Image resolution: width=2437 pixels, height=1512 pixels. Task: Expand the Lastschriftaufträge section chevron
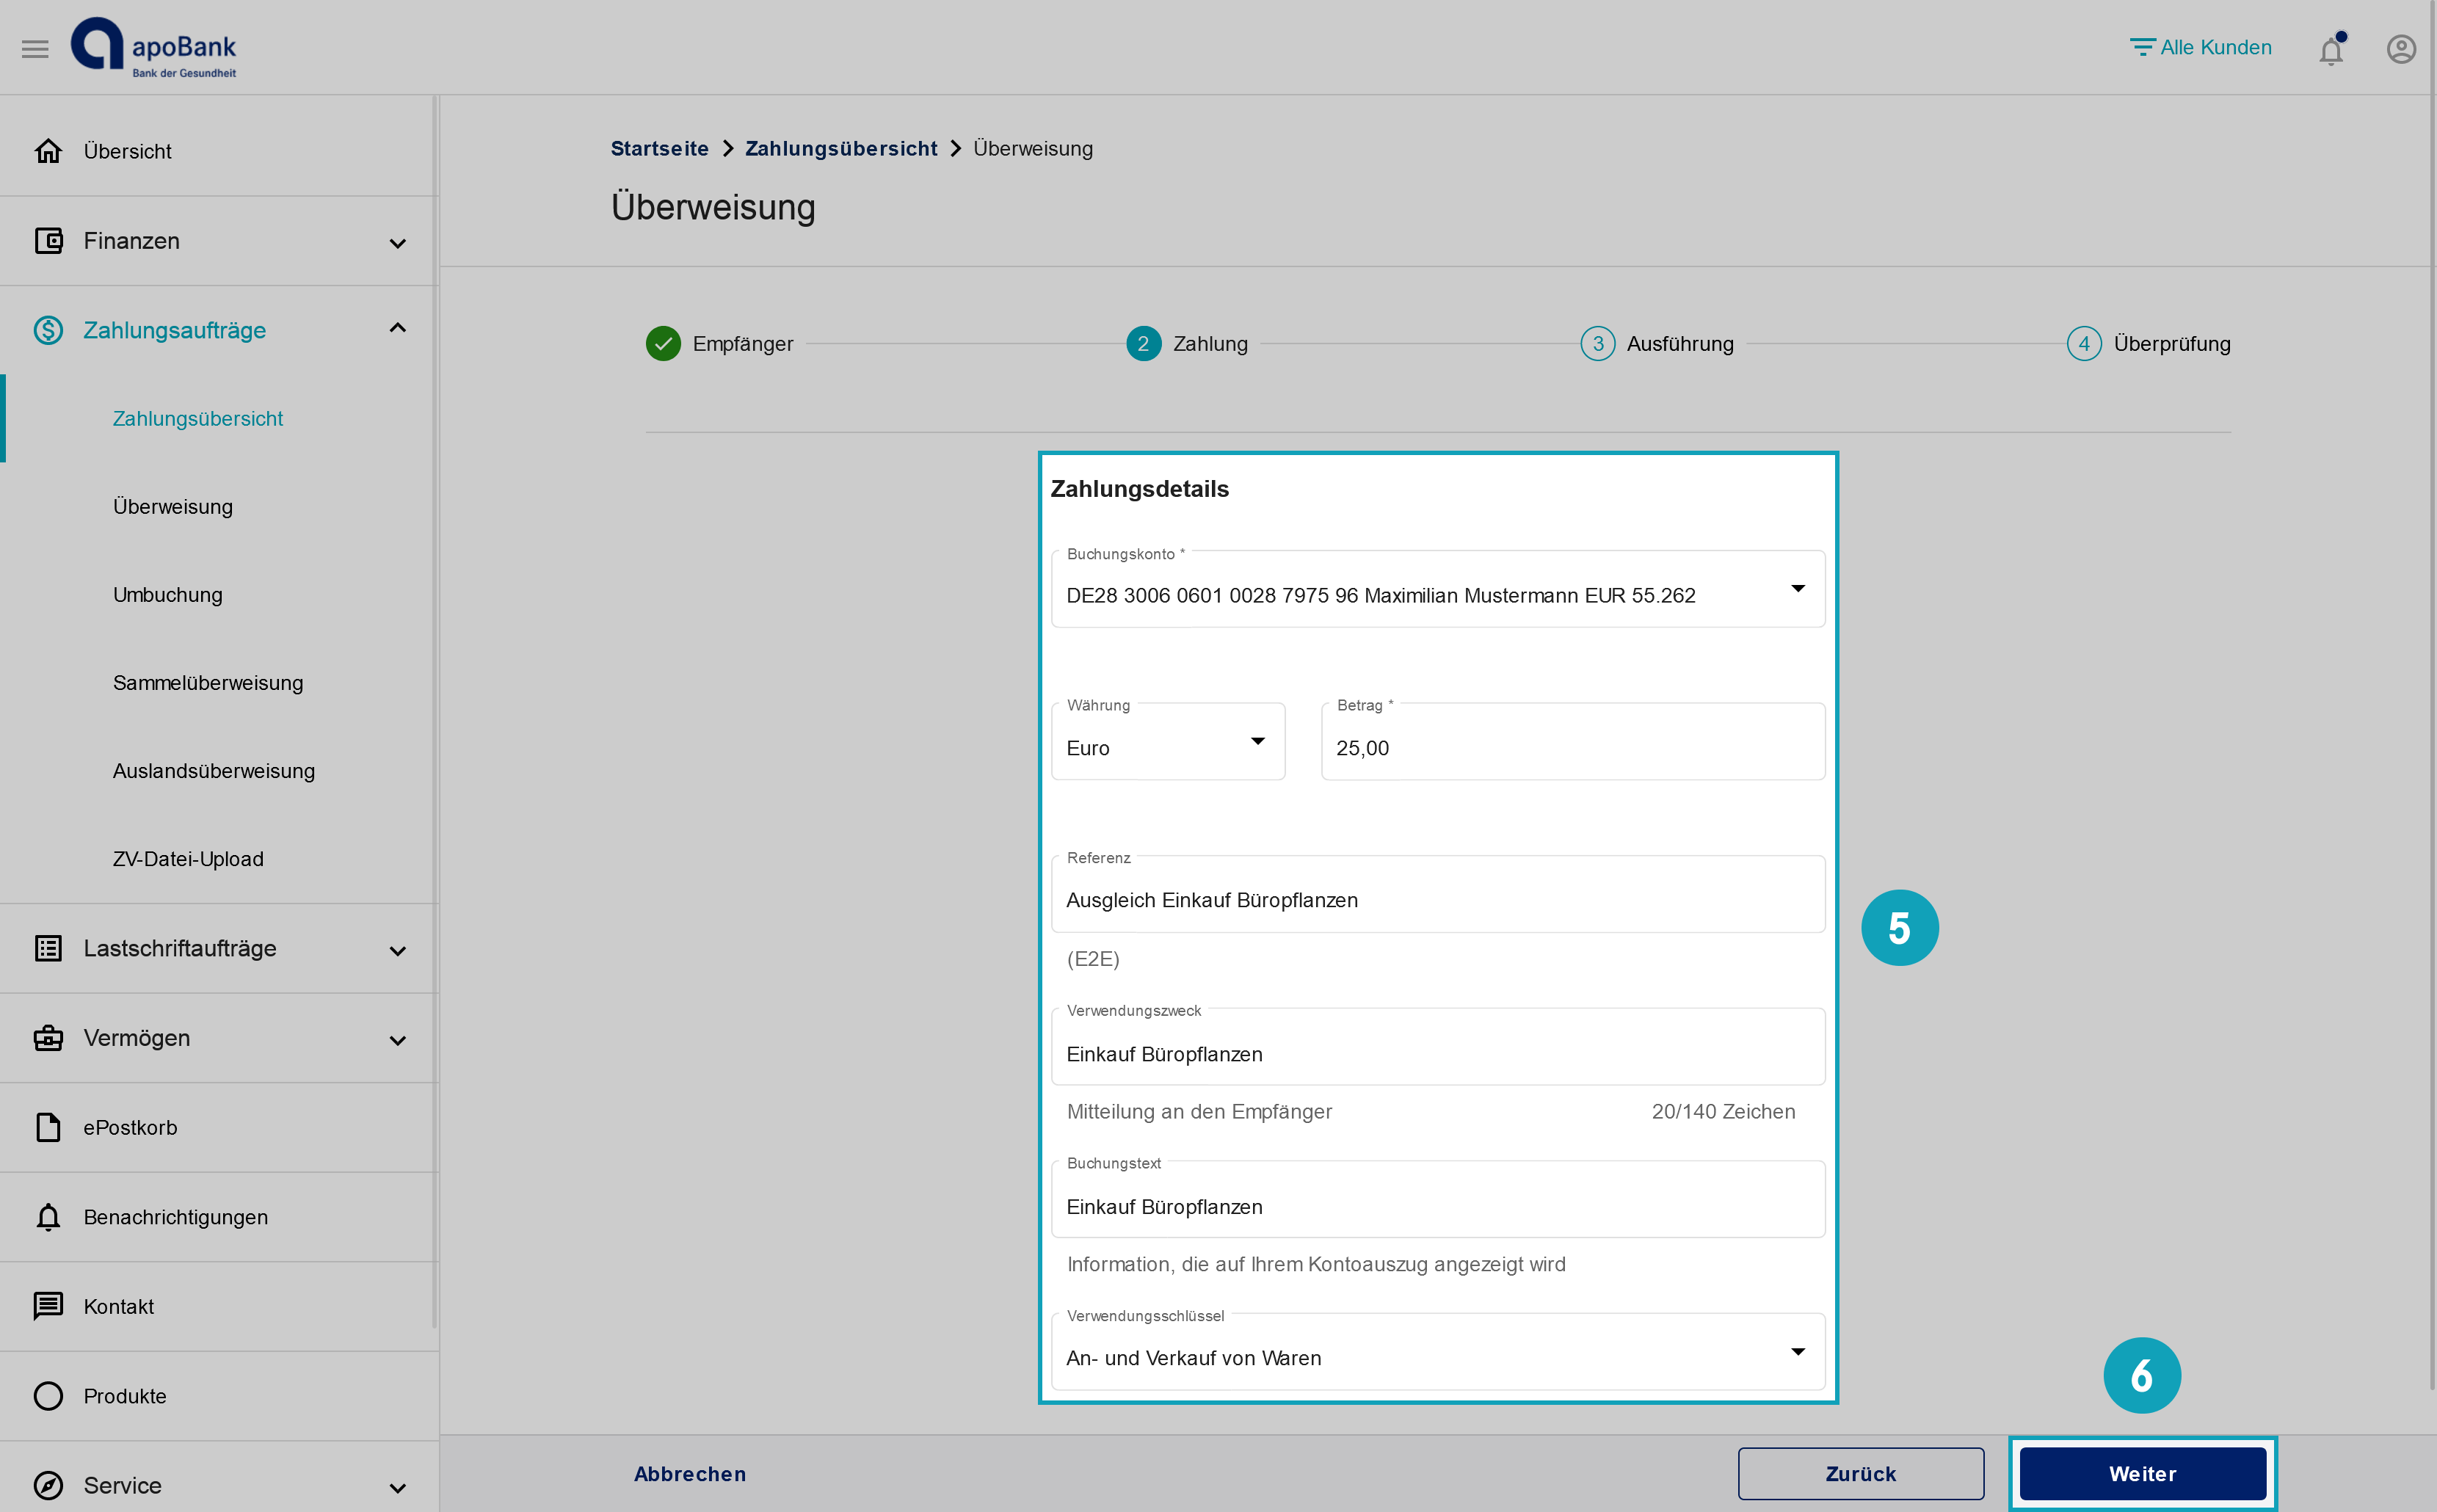[x=398, y=951]
